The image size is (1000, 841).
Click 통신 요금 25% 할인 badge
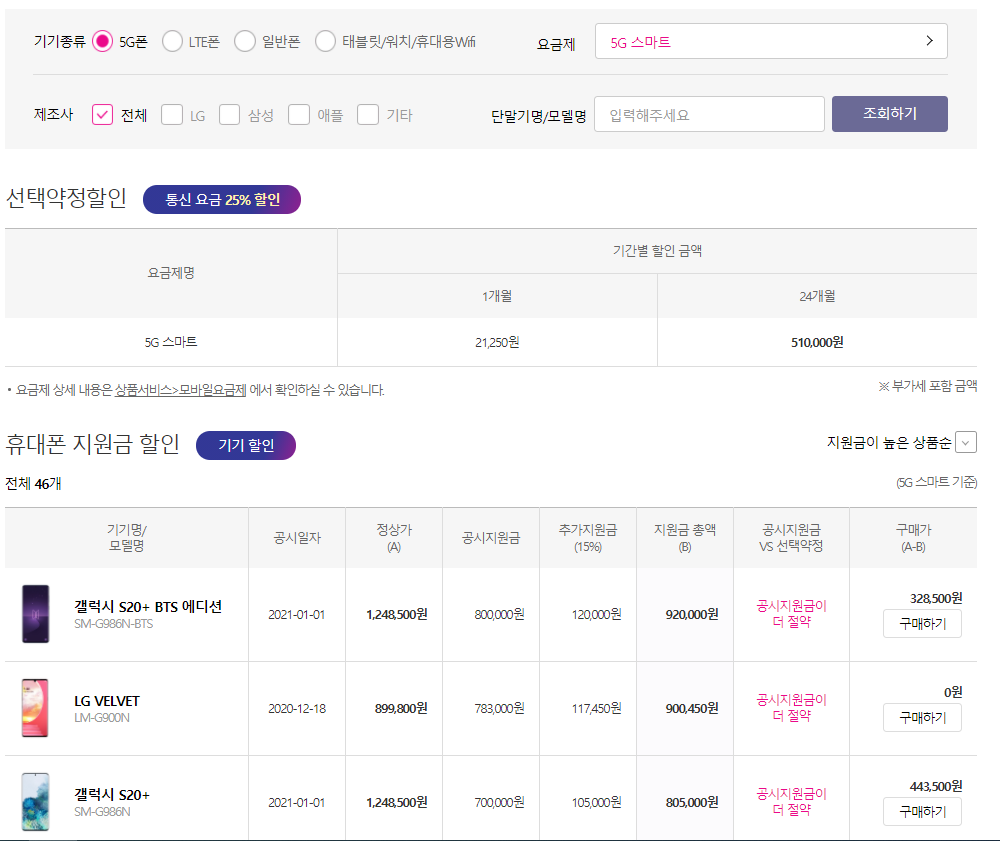coord(222,200)
